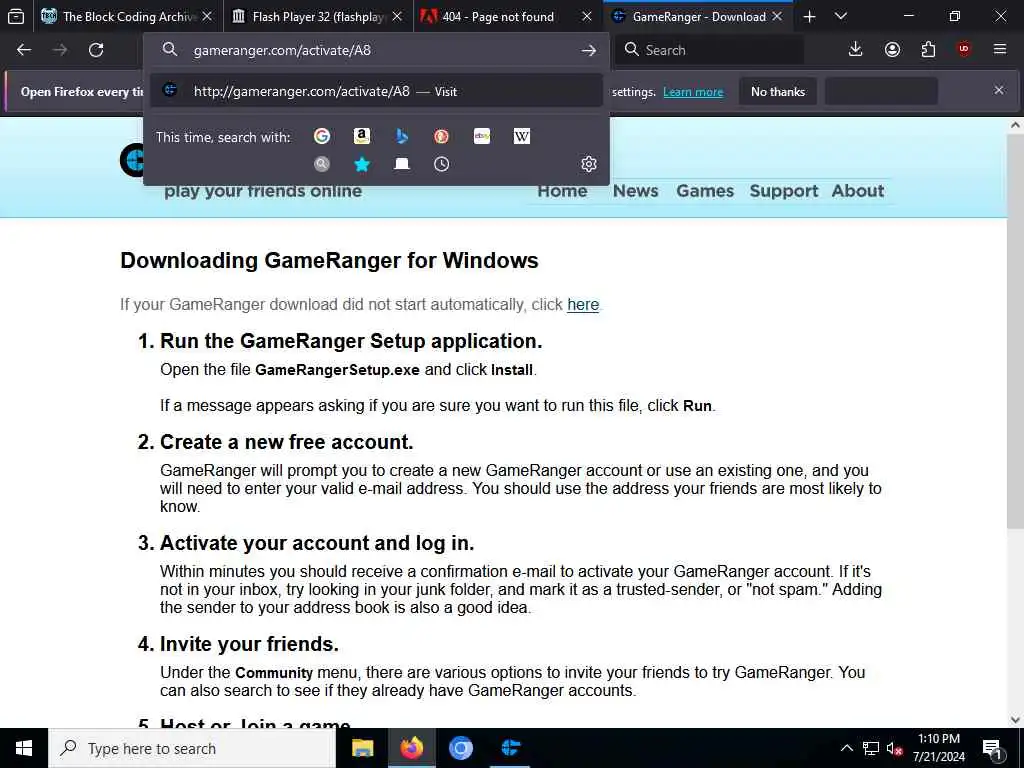
Task: Search open tabs using the tabs icon
Action: [x=402, y=164]
